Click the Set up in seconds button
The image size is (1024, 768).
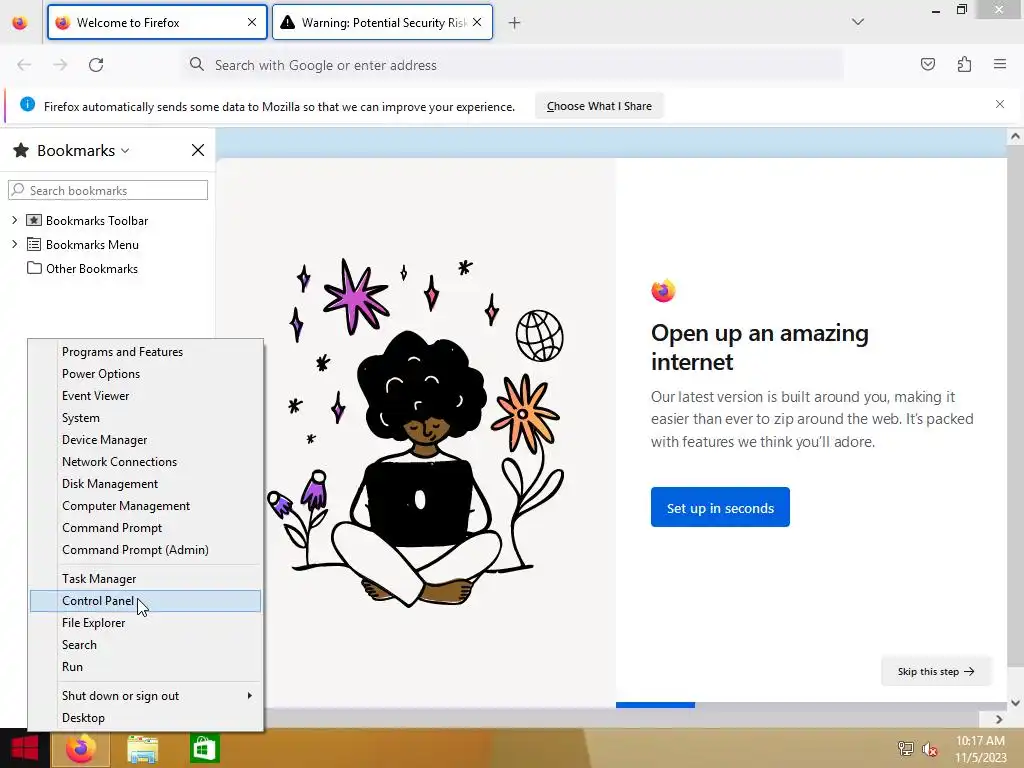[x=720, y=507]
